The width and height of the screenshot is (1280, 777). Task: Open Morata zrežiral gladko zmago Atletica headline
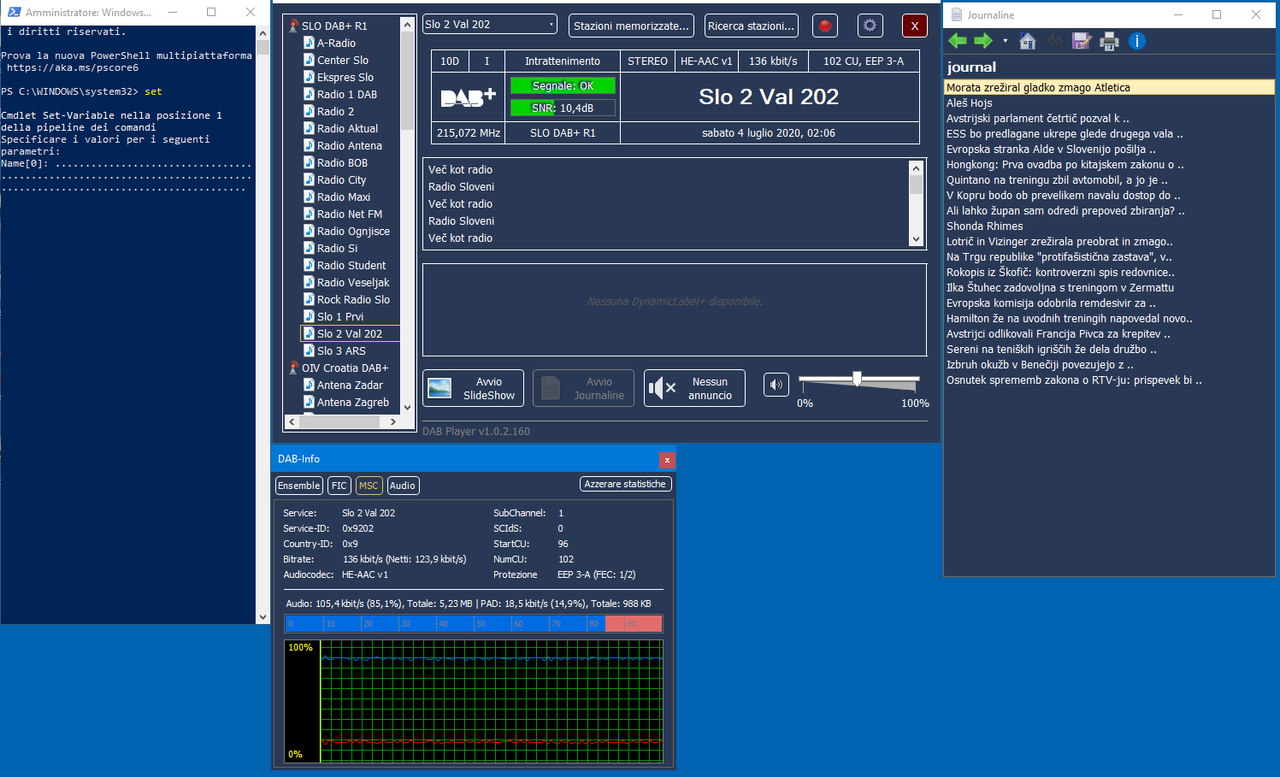(x=1110, y=87)
